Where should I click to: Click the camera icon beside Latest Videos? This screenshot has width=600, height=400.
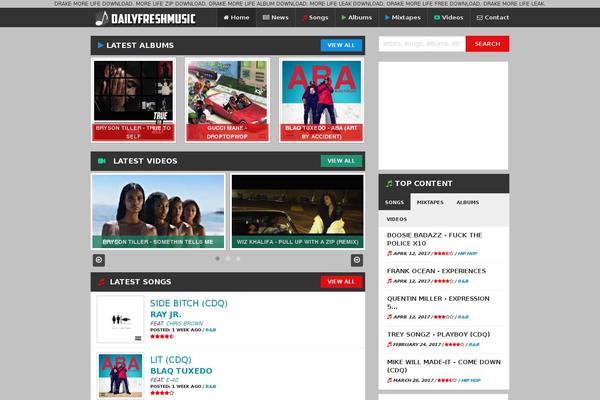pos(101,161)
